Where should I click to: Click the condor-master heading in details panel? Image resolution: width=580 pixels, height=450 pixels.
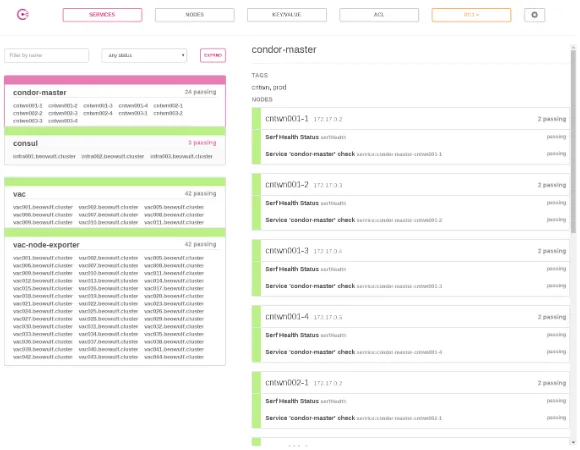tap(284, 50)
